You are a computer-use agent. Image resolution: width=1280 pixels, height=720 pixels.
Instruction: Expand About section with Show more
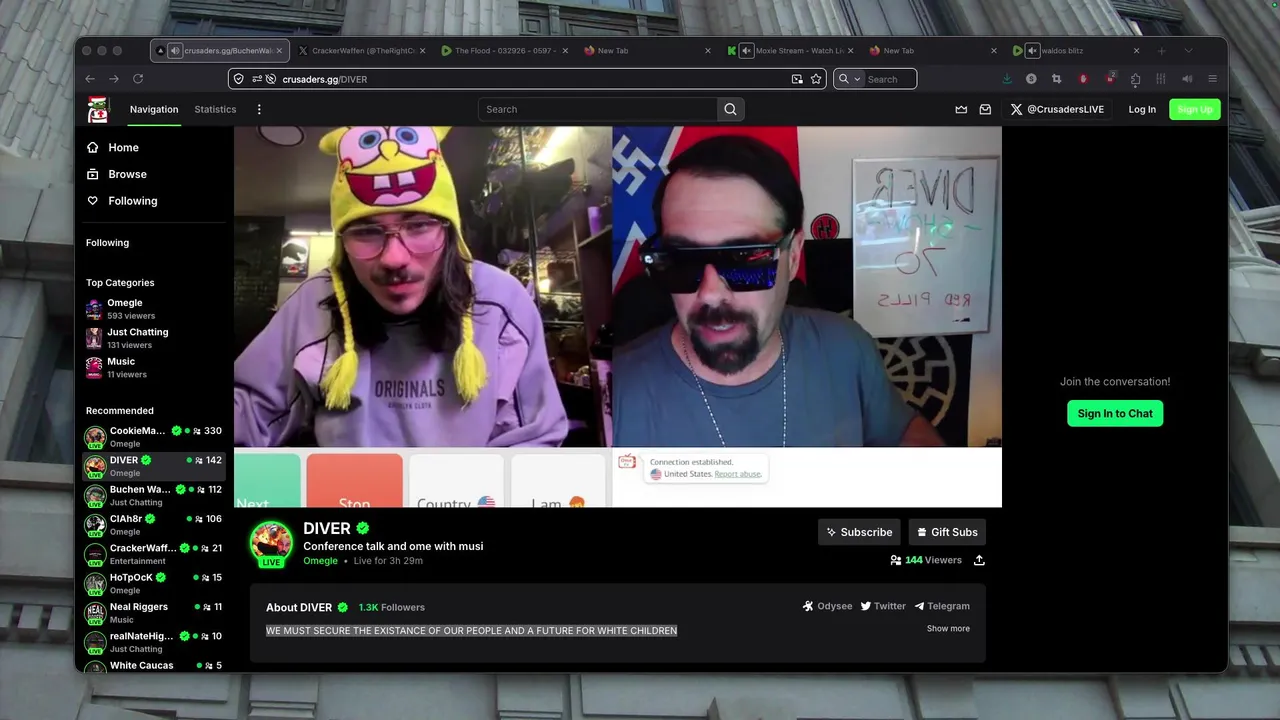pos(948,628)
